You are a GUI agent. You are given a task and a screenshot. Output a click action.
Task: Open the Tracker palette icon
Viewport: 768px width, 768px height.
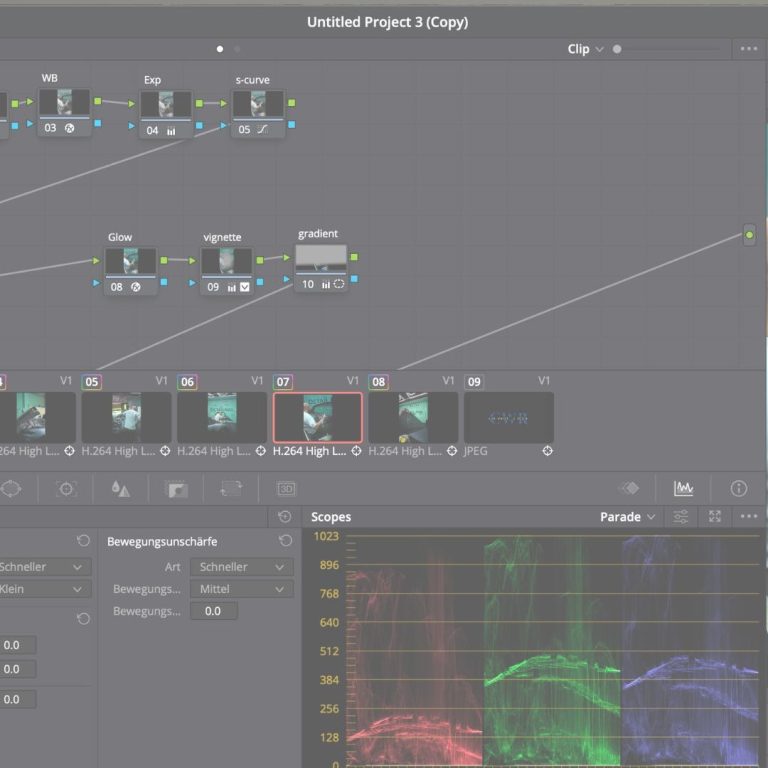(x=66, y=489)
